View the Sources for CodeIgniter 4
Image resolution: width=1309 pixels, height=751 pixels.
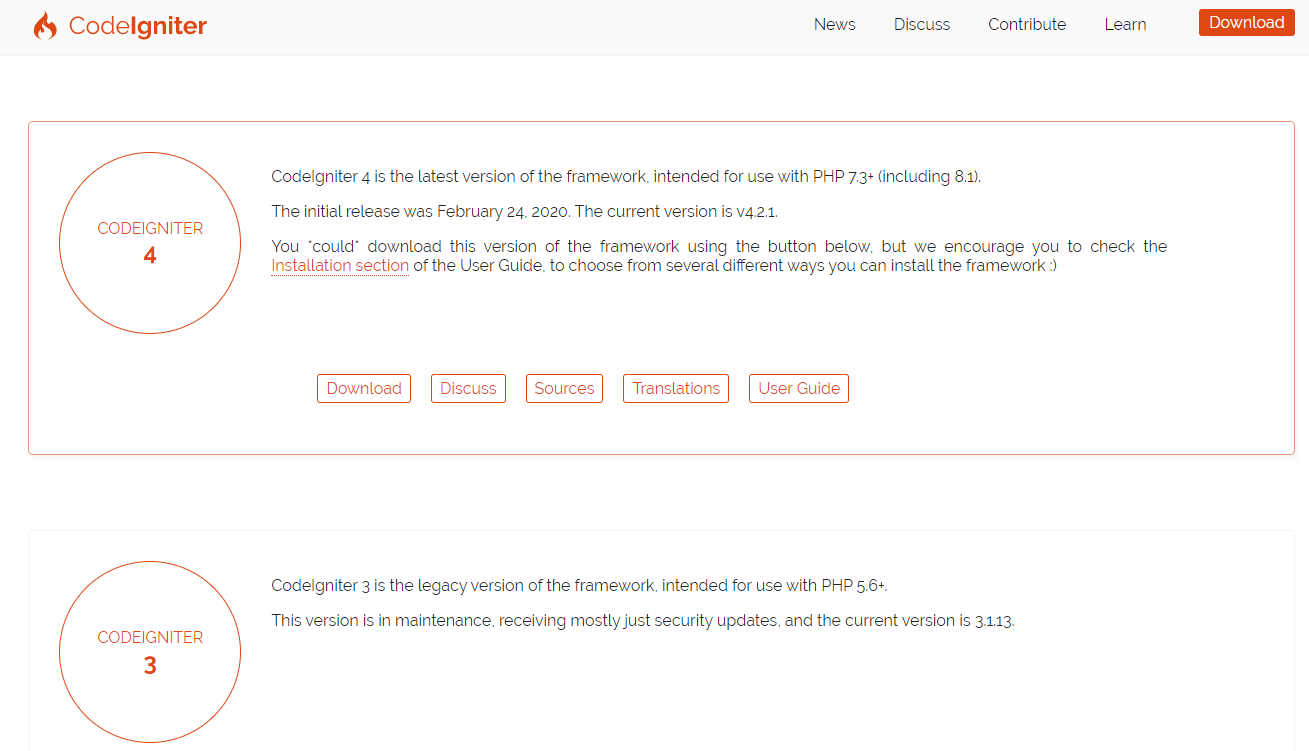point(564,388)
